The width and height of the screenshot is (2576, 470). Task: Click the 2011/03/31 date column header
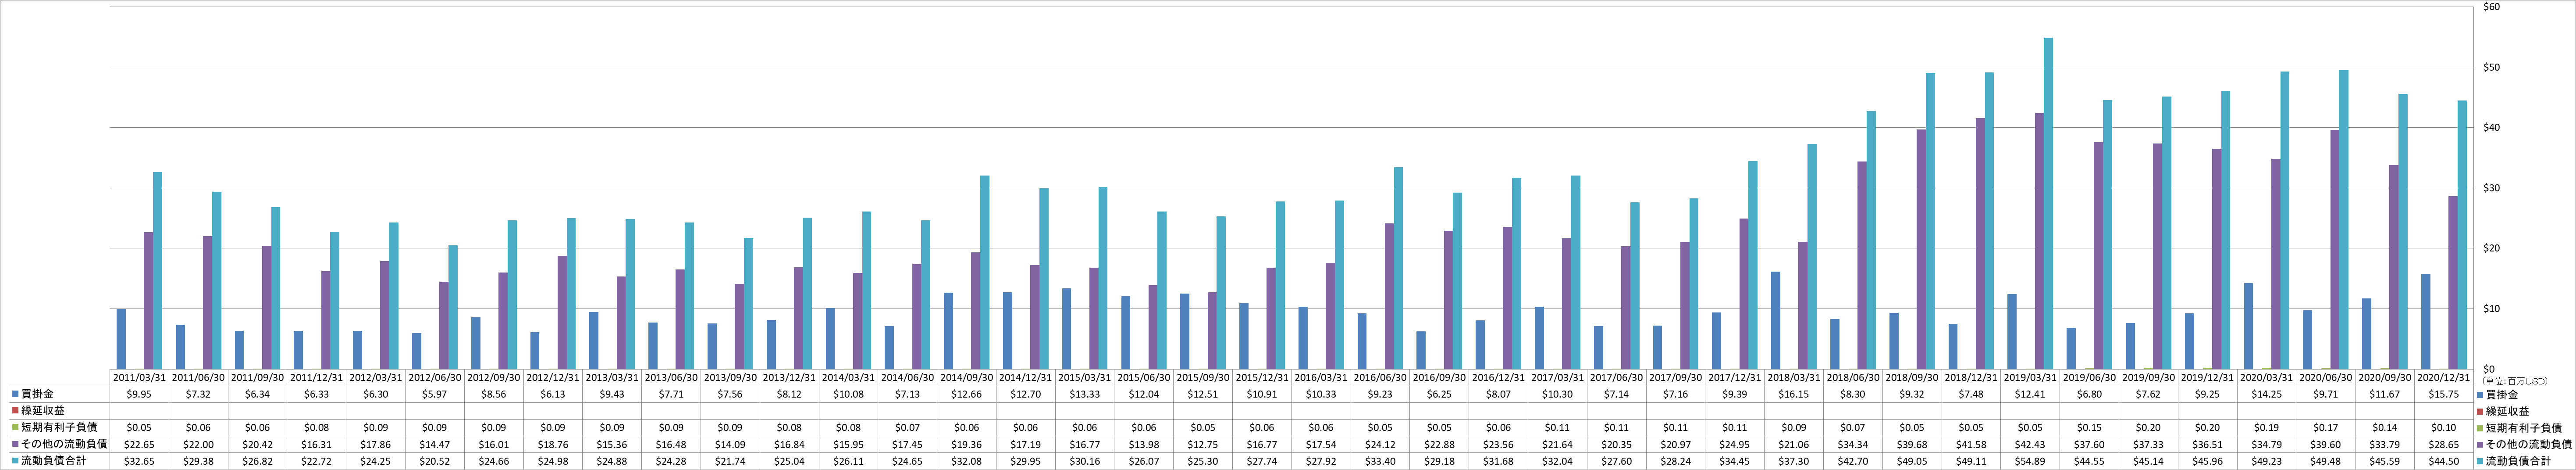pyautogui.click(x=139, y=378)
